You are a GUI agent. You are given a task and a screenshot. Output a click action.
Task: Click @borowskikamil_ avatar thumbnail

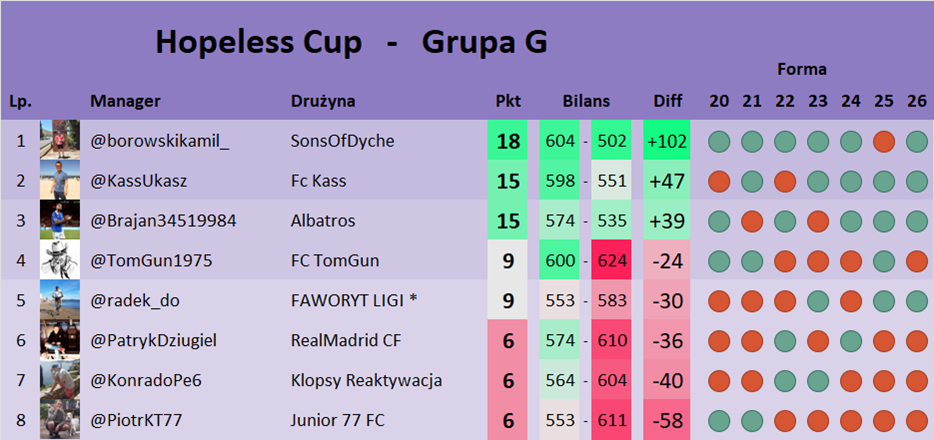pos(59,141)
